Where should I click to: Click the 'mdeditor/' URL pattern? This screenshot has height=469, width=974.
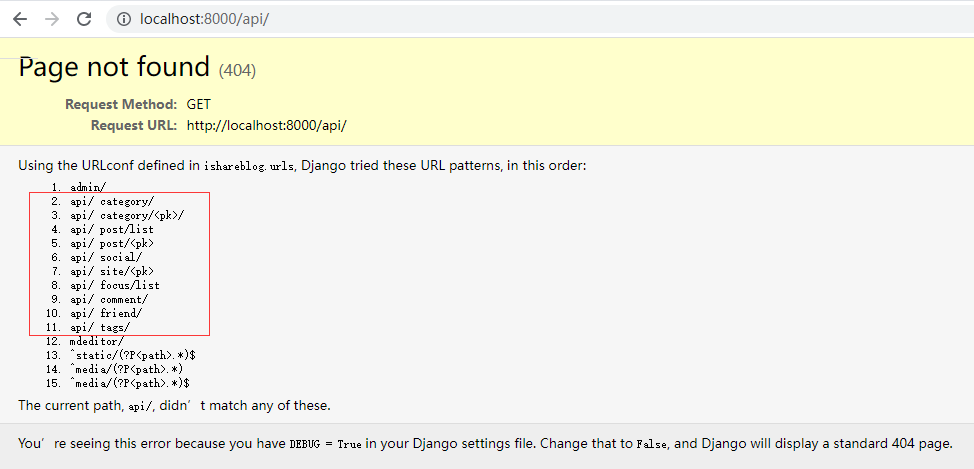coord(97,341)
